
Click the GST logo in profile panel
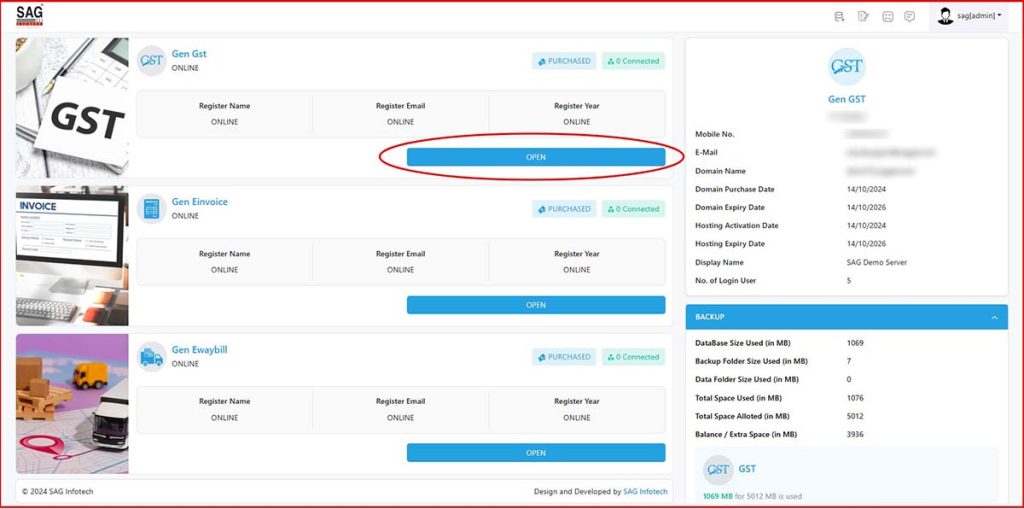pos(846,67)
